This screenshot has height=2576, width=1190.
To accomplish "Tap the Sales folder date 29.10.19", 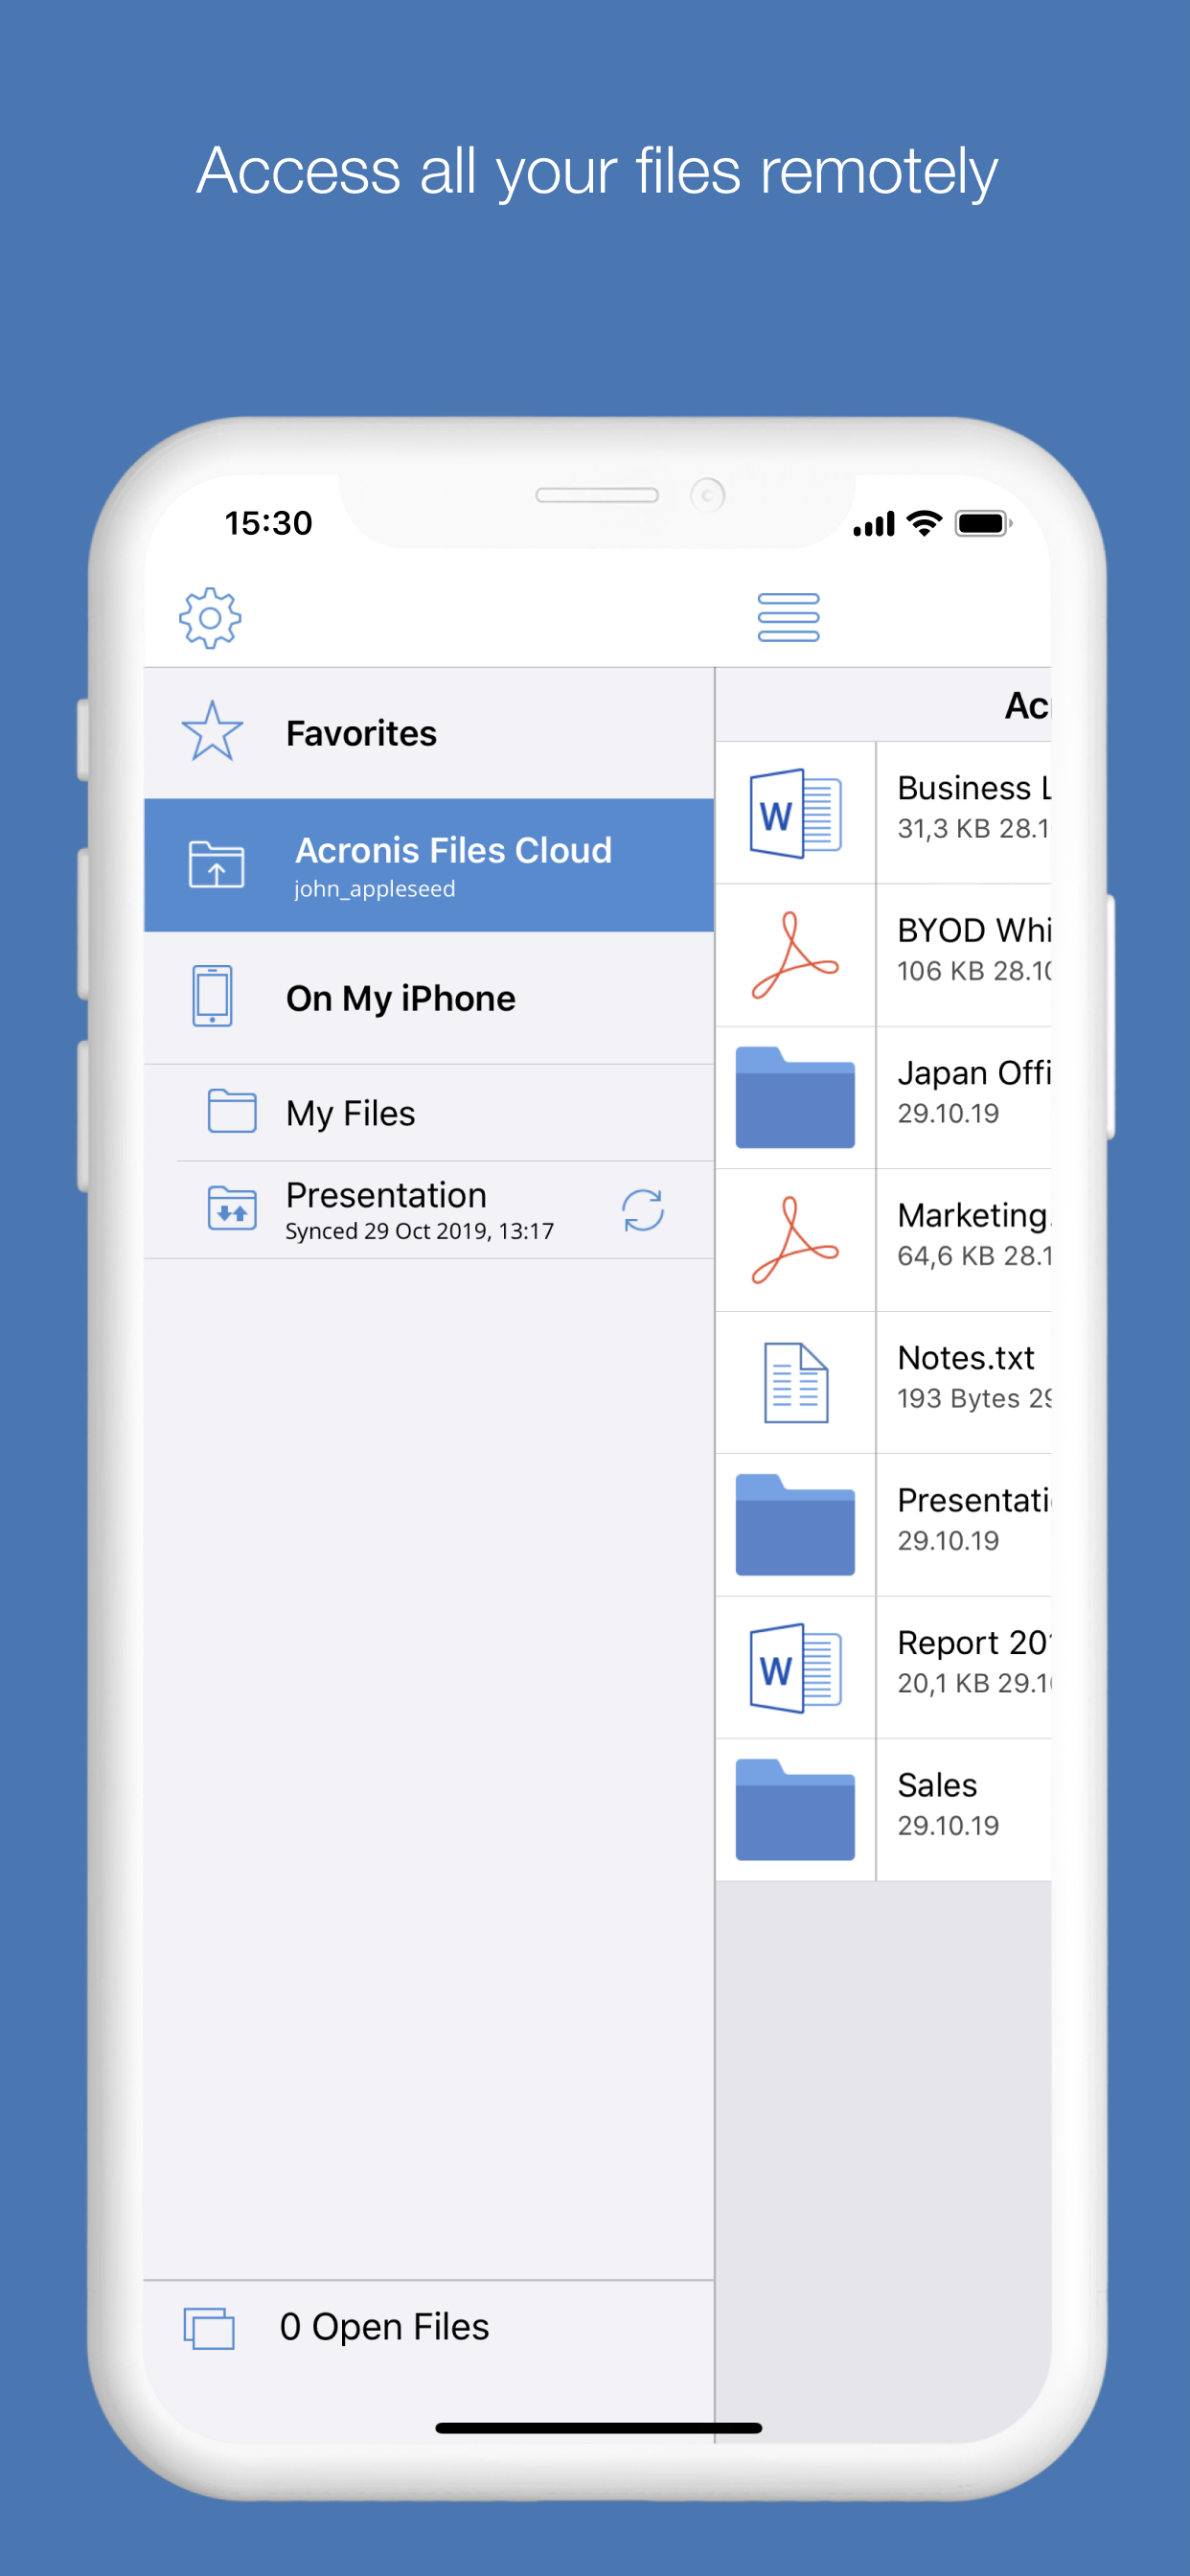I will pos(948,1826).
